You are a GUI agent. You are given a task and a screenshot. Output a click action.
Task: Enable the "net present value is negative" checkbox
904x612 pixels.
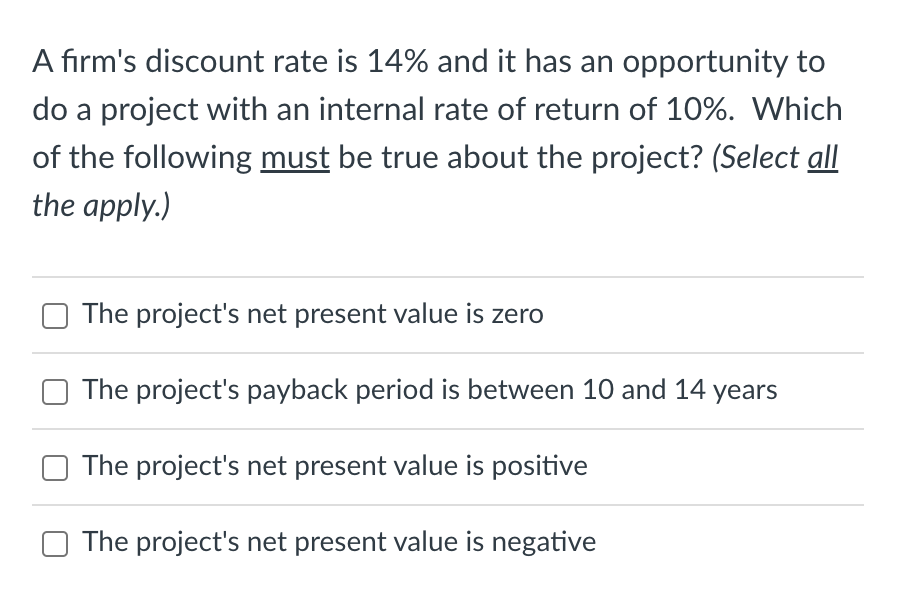55,544
